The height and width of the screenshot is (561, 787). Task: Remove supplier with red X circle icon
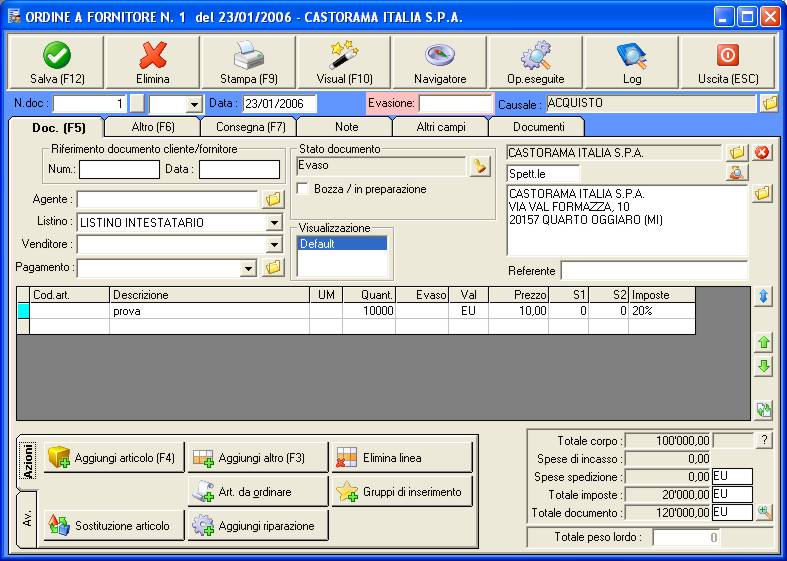762,153
